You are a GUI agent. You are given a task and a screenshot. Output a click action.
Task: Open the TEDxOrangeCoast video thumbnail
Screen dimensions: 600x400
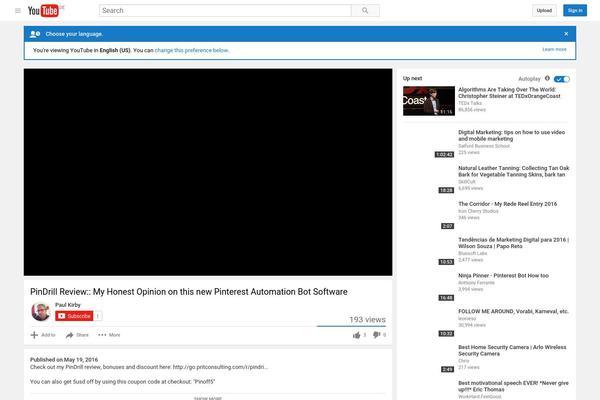[x=429, y=101]
